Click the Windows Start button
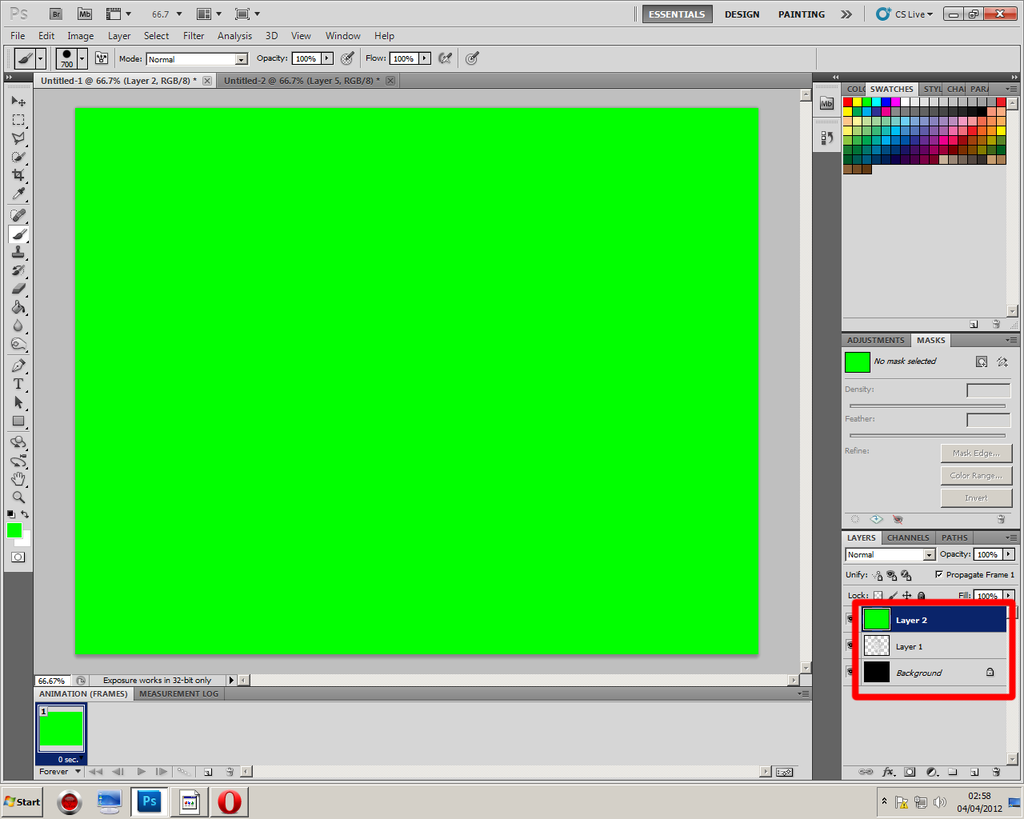 click(23, 802)
